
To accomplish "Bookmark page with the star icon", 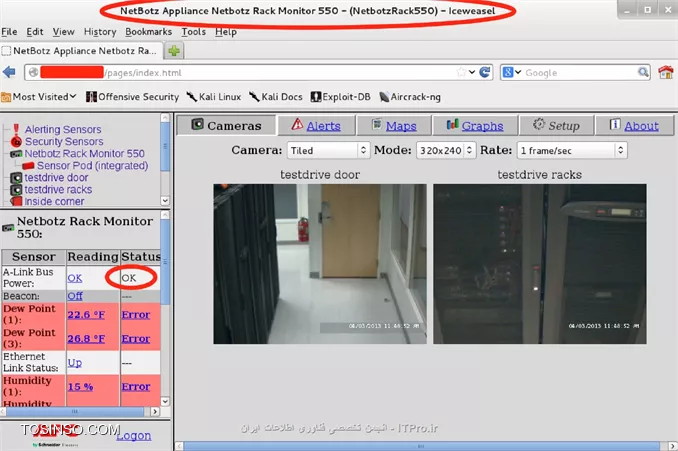I will tap(461, 72).
